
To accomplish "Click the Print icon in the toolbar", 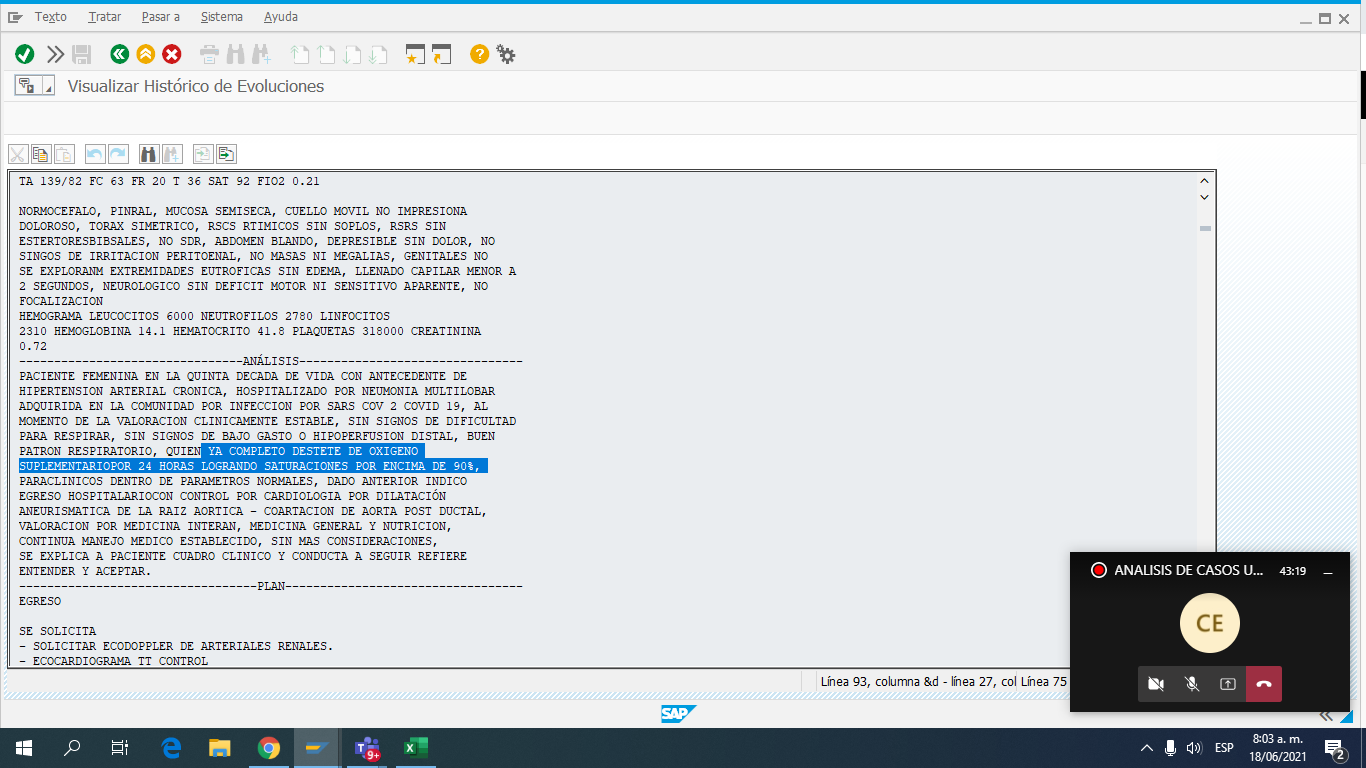I will tap(209, 54).
